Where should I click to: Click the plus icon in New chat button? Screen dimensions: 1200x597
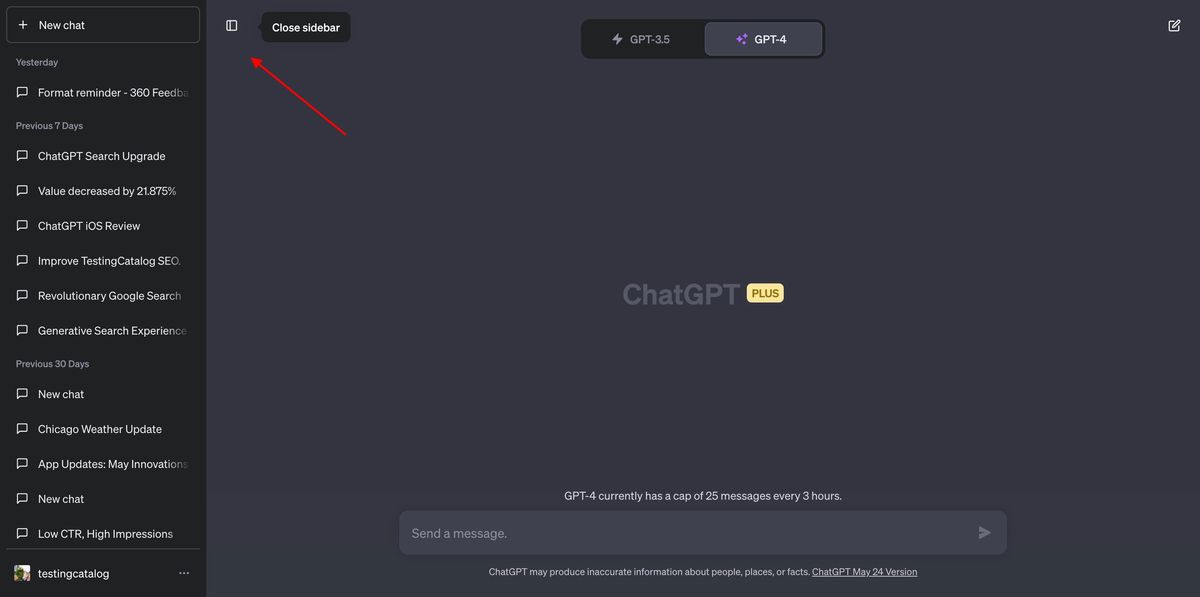pyautogui.click(x=23, y=25)
